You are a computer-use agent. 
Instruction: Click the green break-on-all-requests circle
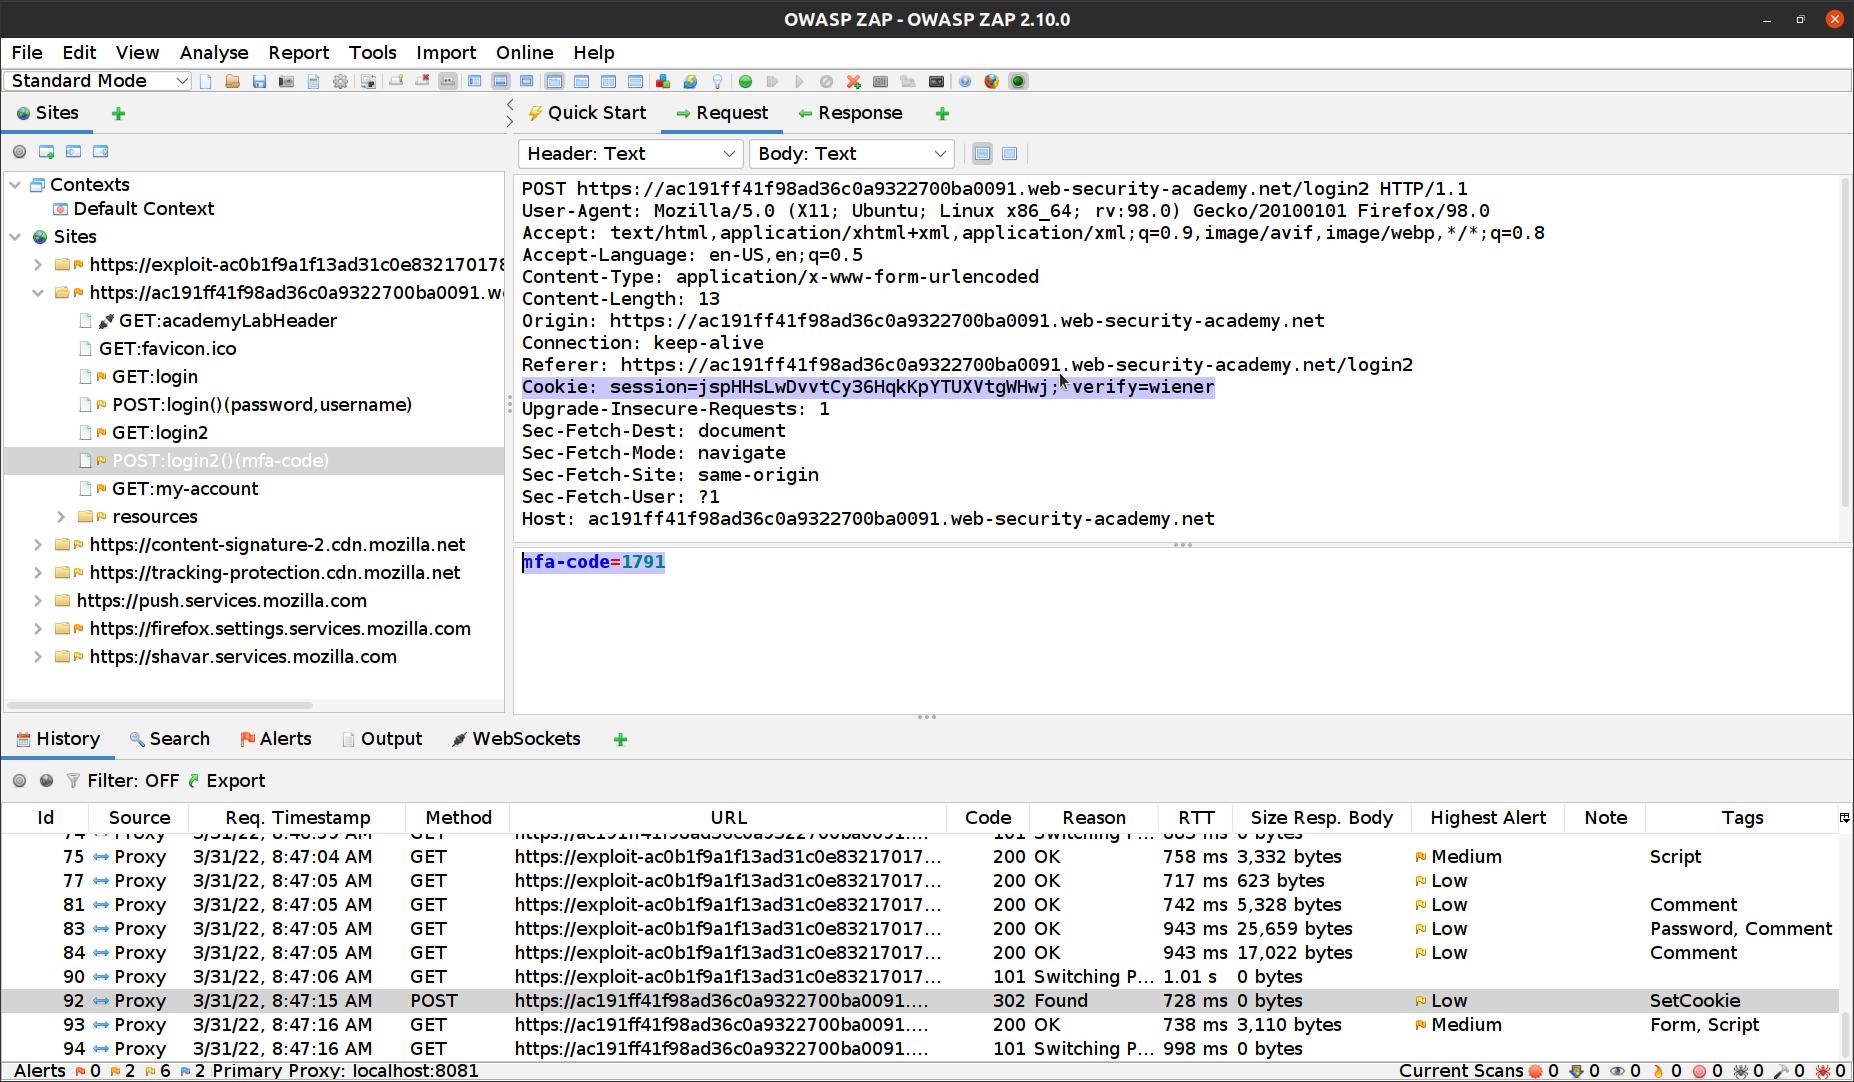click(745, 82)
